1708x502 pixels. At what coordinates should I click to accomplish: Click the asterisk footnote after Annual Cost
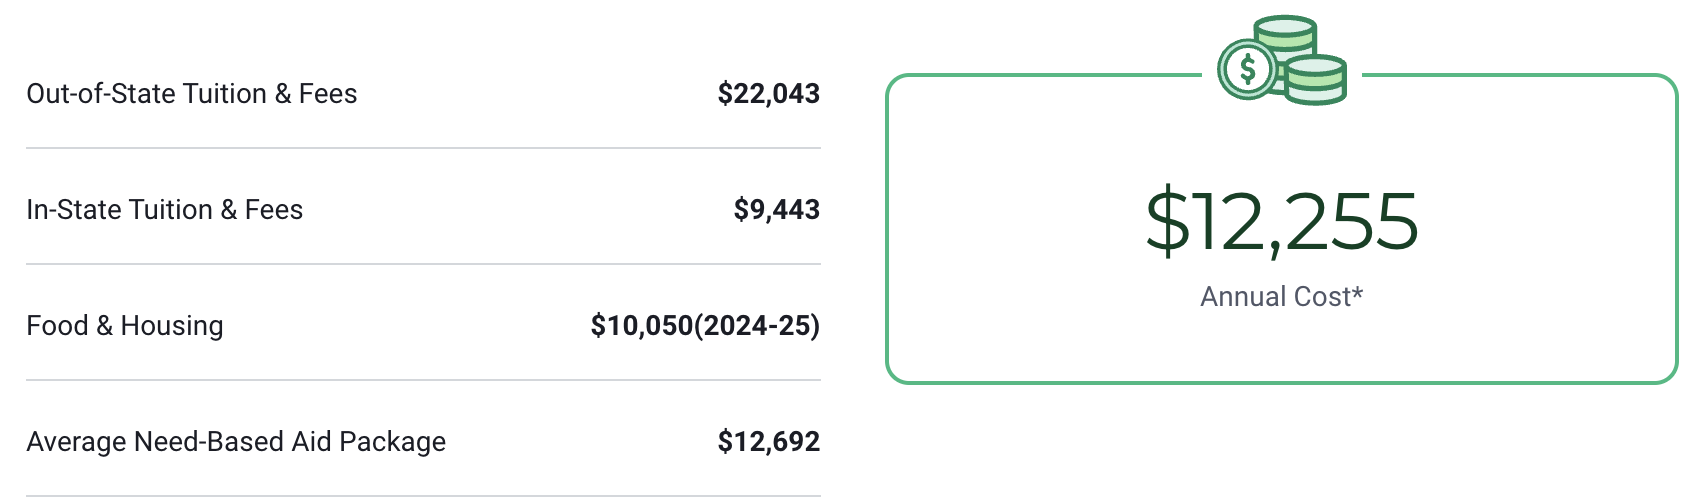pos(1358,292)
